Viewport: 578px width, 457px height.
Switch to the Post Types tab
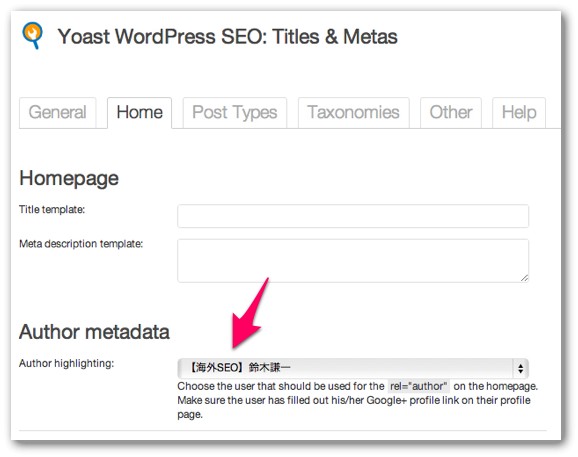(234, 112)
